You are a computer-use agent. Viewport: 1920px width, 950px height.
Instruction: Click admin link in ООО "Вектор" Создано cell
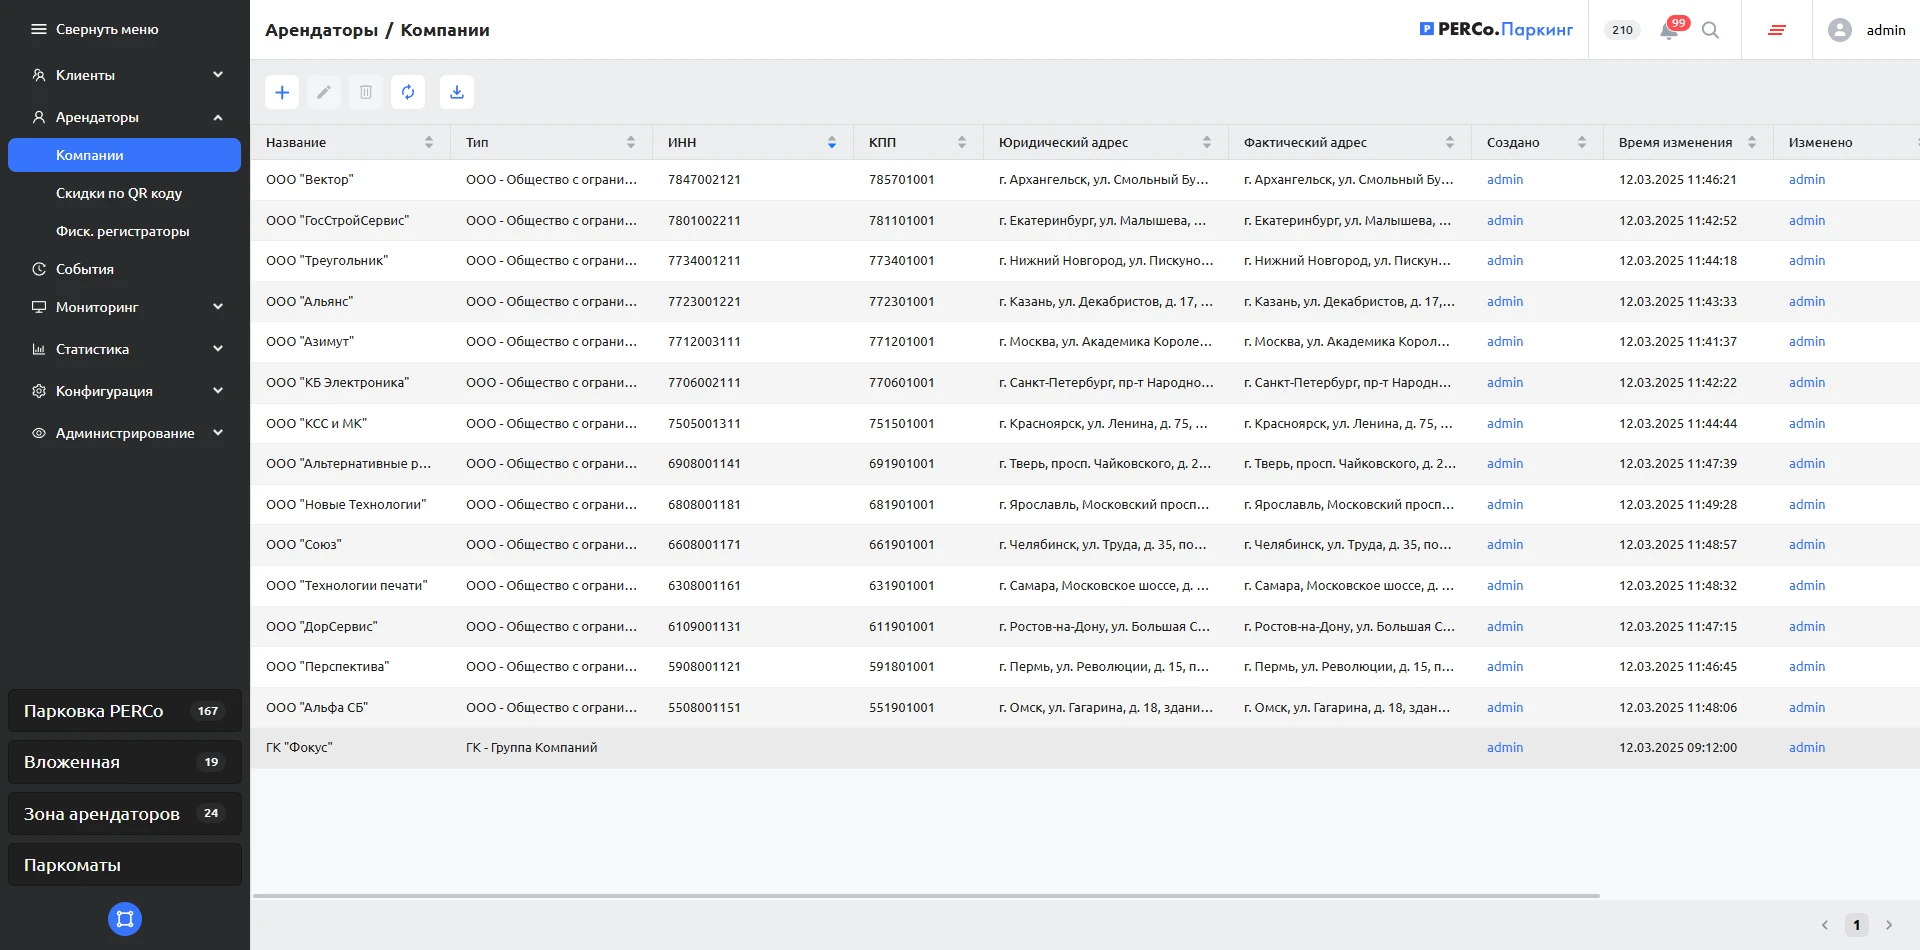point(1504,180)
